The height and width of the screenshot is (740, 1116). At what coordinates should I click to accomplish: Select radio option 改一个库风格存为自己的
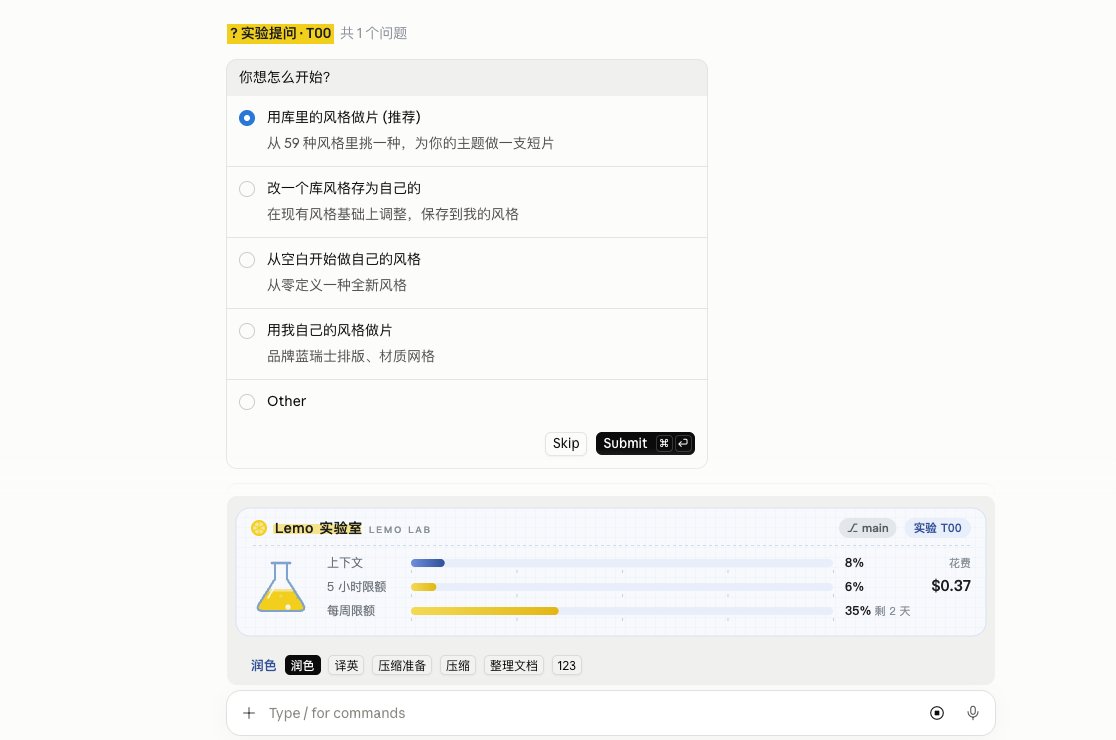(x=247, y=189)
